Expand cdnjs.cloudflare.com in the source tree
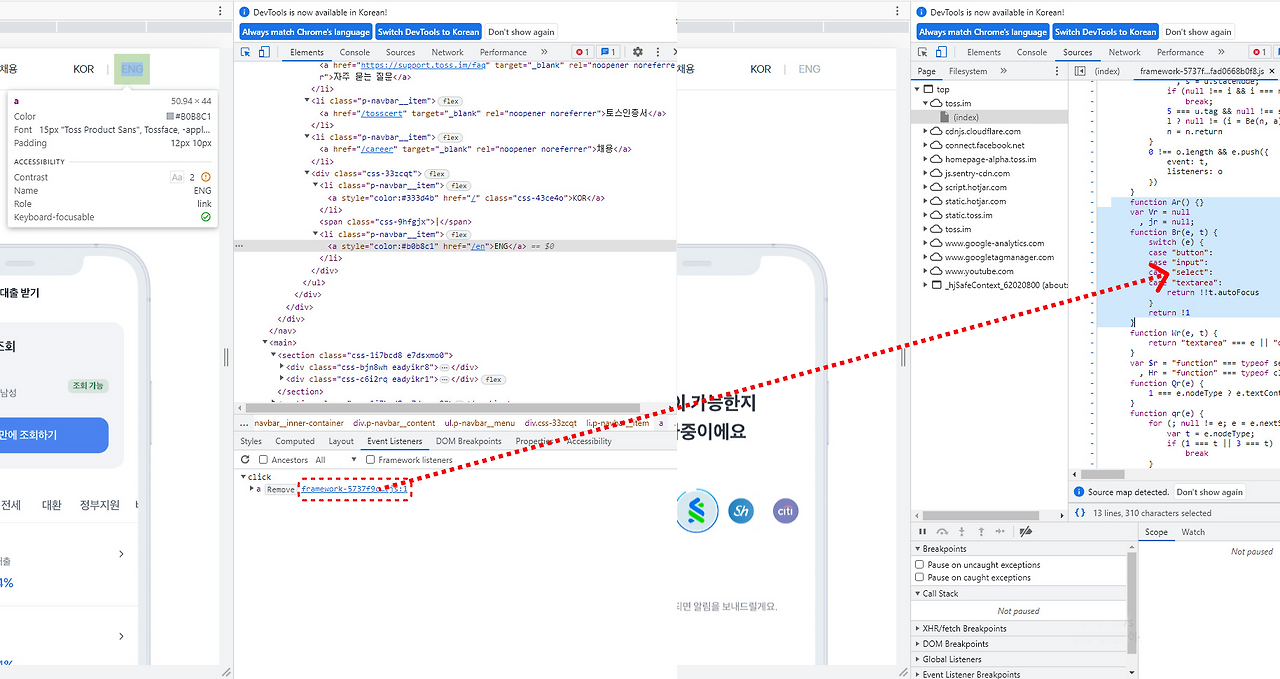The image size is (1280, 679). coord(926,131)
